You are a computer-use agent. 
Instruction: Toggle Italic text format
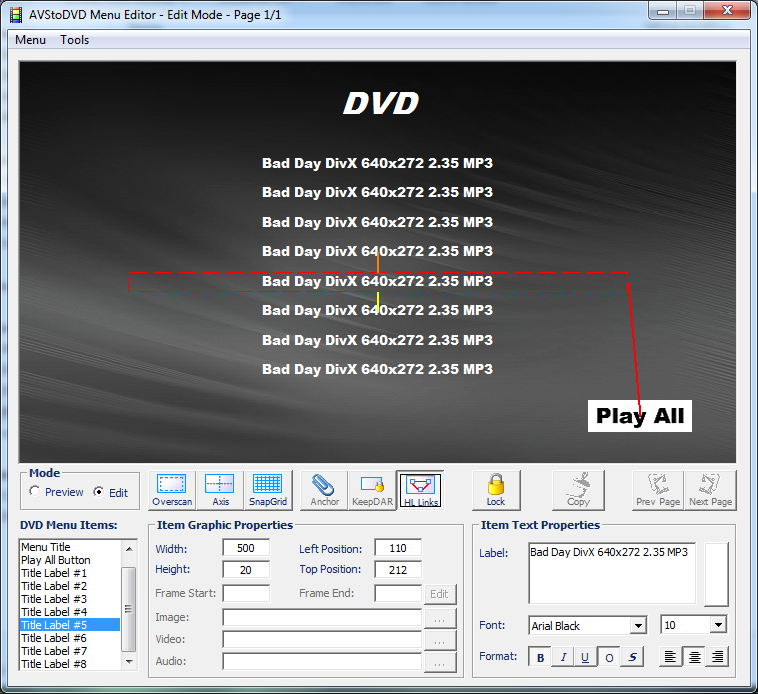pos(563,657)
